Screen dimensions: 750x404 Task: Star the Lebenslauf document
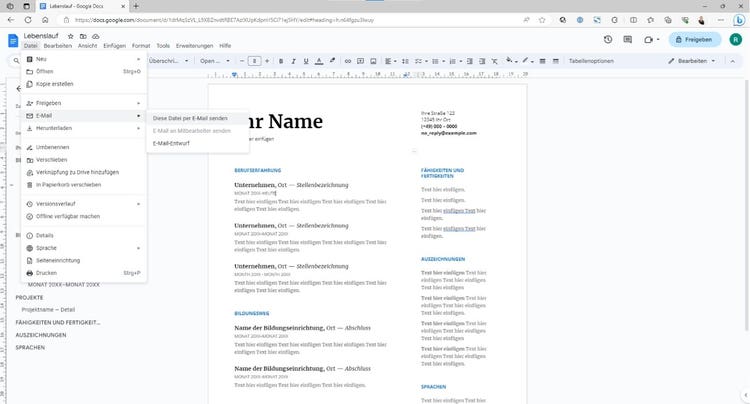(x=70, y=36)
